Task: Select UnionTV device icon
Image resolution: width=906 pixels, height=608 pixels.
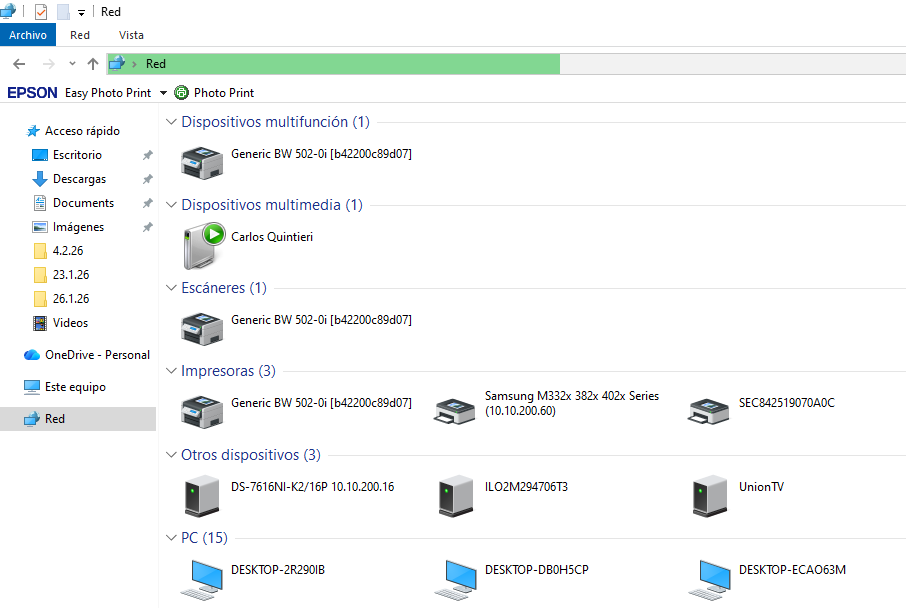Action: (x=710, y=496)
